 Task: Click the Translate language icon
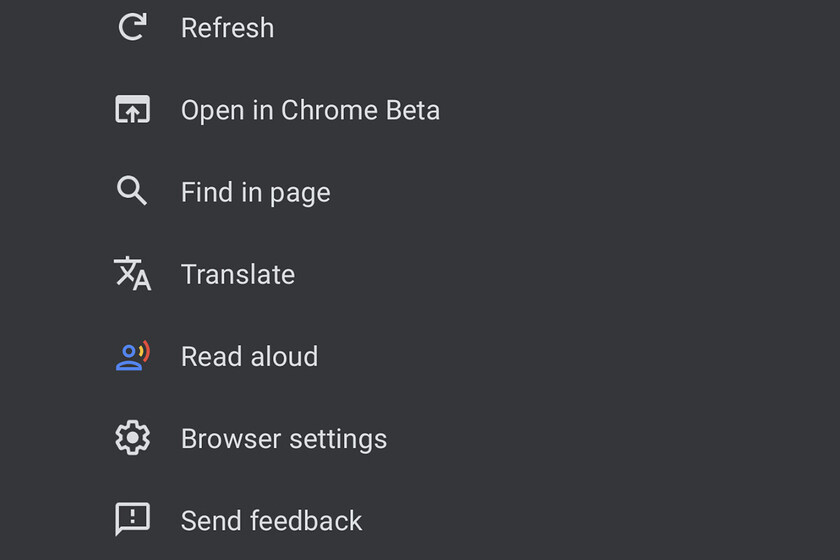click(132, 273)
